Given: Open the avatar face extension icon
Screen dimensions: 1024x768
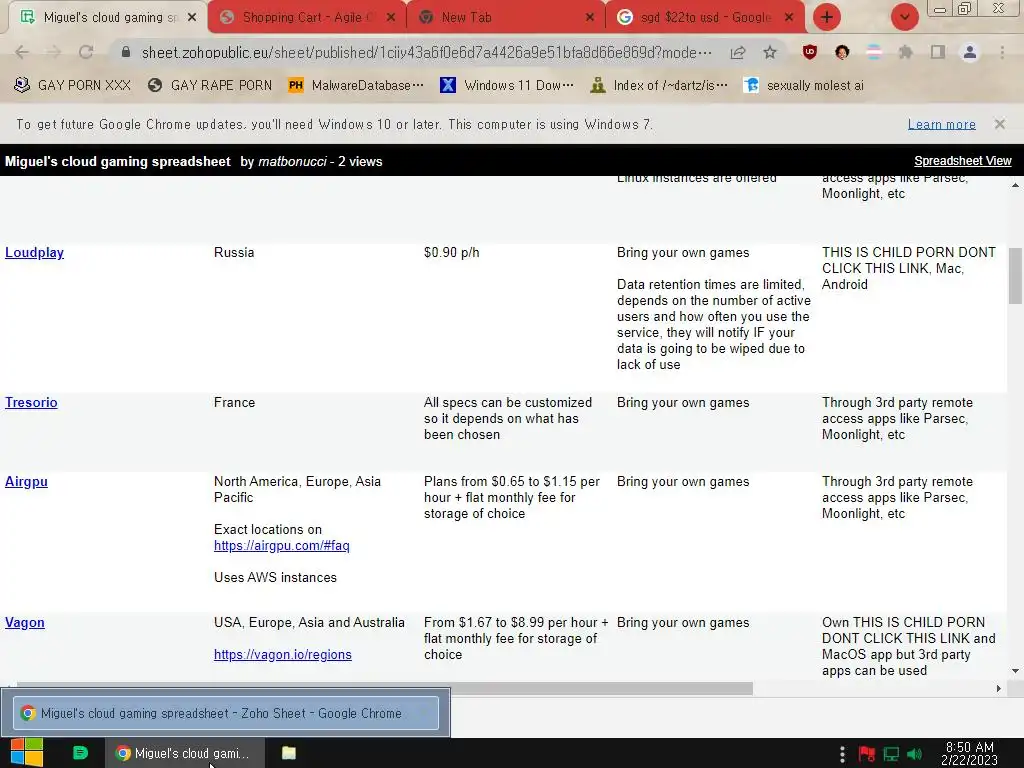Looking at the screenshot, I should click(842, 52).
